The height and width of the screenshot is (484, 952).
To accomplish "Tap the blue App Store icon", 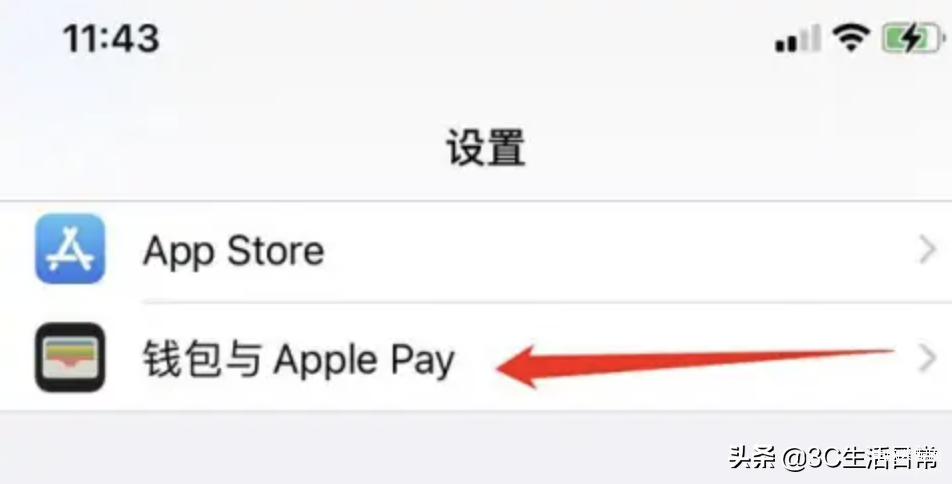I will (x=70, y=248).
